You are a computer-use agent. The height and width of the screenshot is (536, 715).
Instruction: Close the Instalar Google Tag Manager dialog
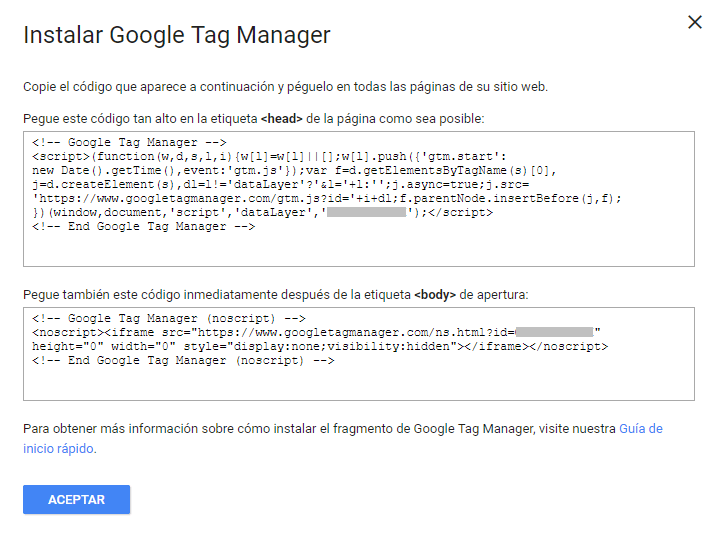[695, 23]
